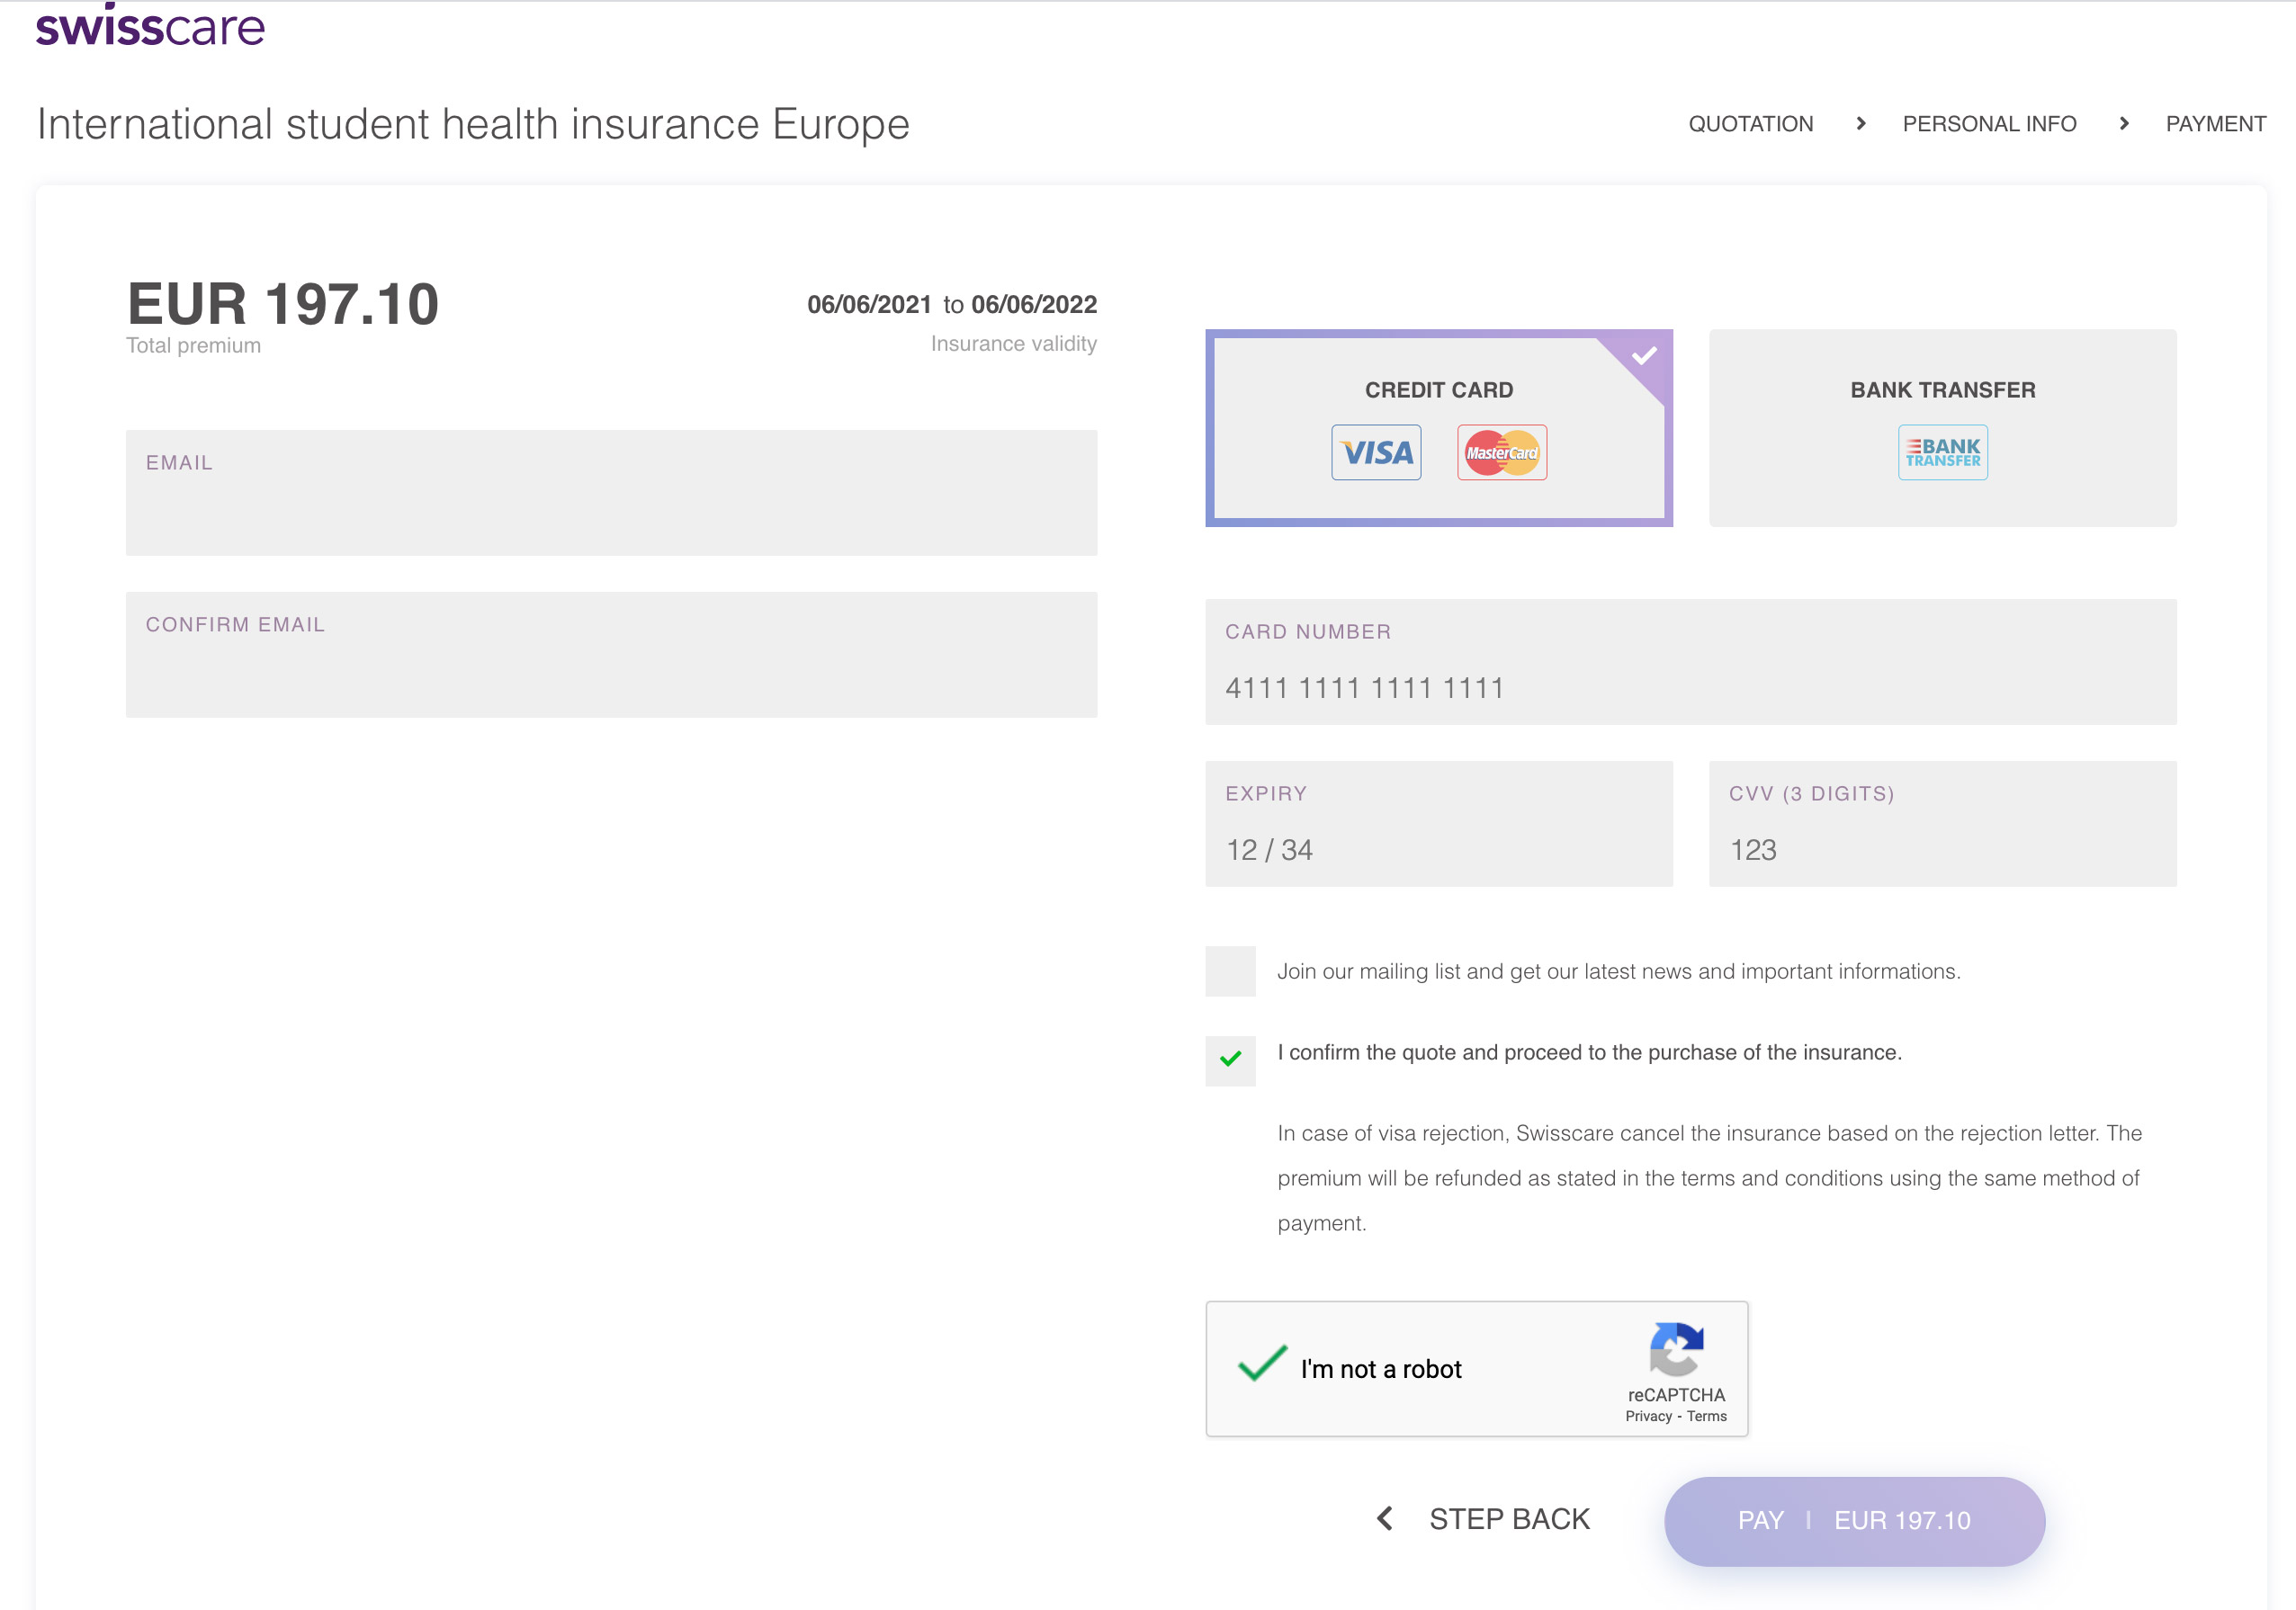Click into the Card Number field
The image size is (2296, 1610).
tap(1690, 687)
